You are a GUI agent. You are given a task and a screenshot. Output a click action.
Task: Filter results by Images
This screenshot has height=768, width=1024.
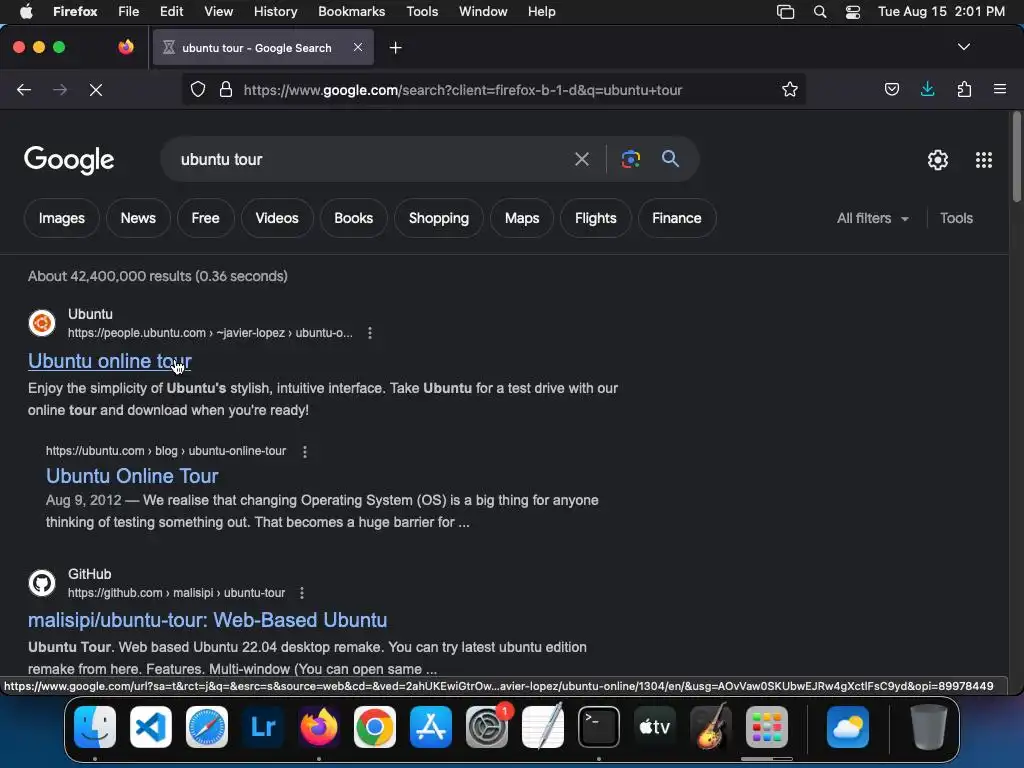click(x=61, y=218)
